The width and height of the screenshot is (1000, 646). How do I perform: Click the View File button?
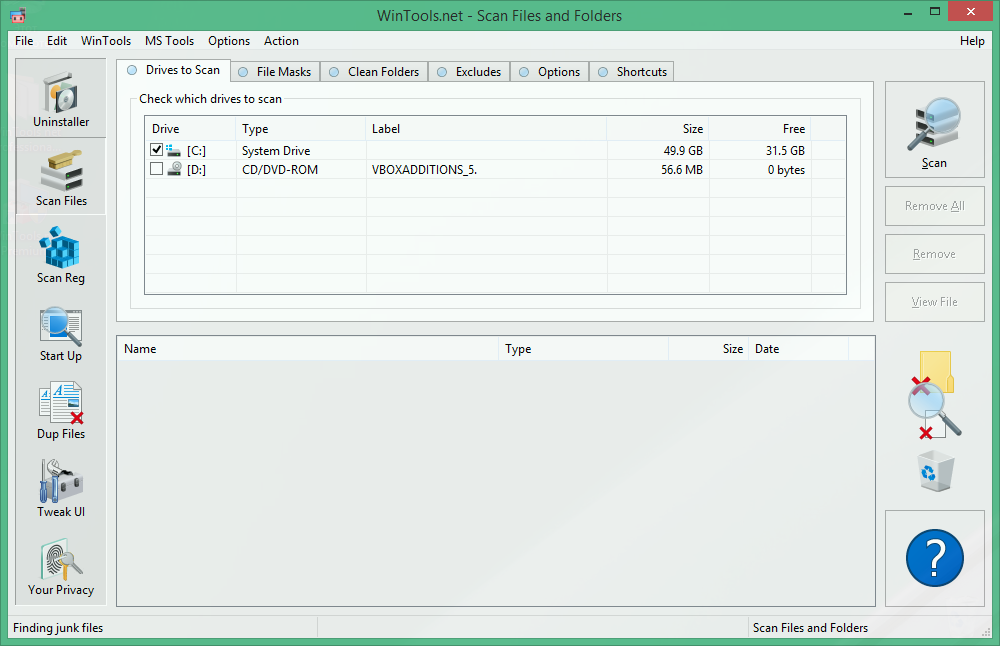(x=934, y=302)
